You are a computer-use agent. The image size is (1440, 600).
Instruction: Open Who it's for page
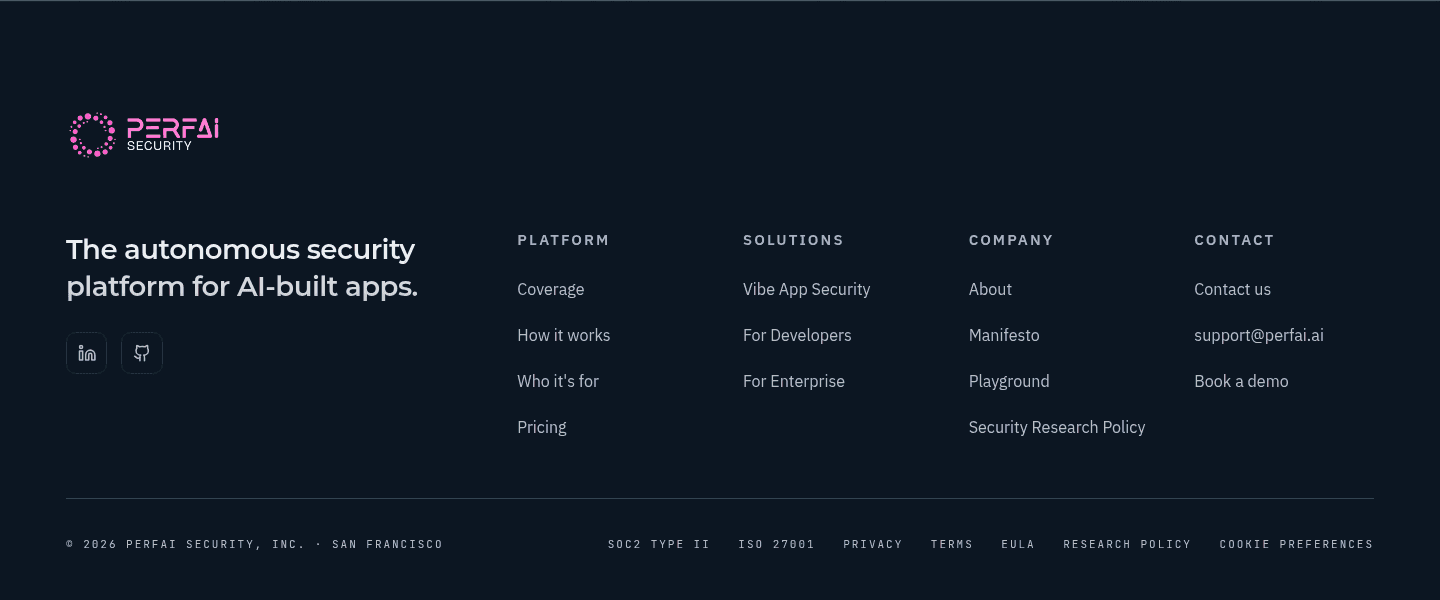(x=558, y=381)
